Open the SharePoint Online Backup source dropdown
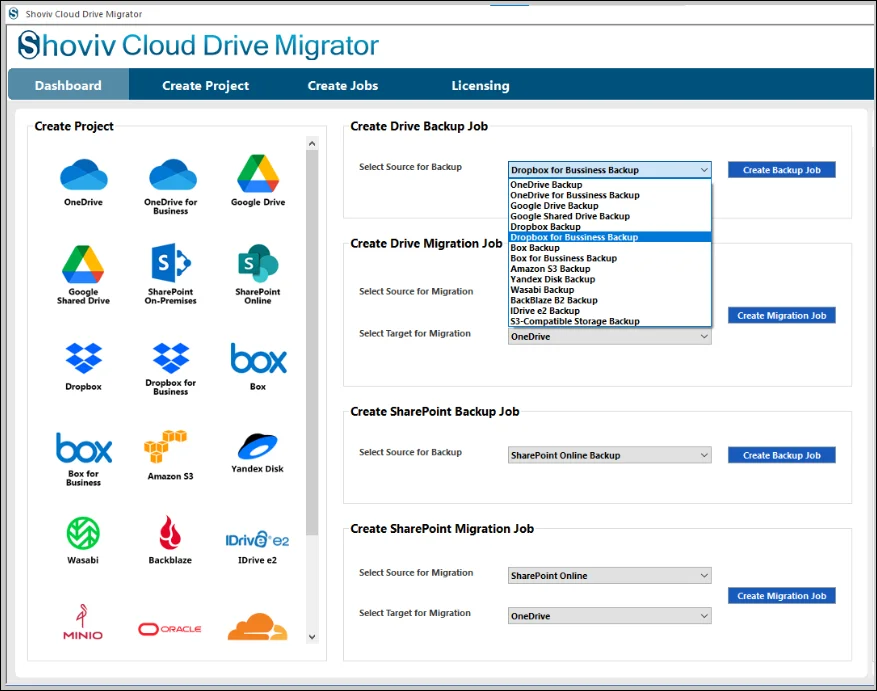Image resolution: width=877 pixels, height=691 pixels. pyautogui.click(x=610, y=455)
